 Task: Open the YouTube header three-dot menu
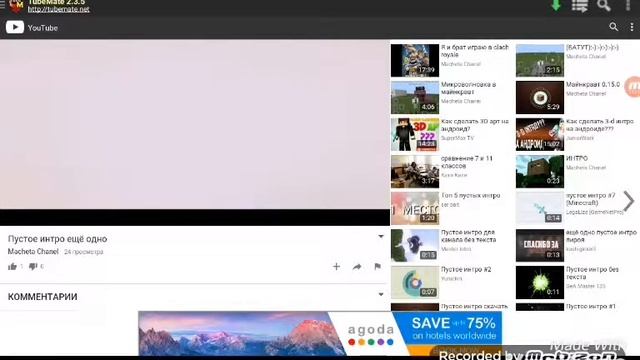(x=632, y=27)
